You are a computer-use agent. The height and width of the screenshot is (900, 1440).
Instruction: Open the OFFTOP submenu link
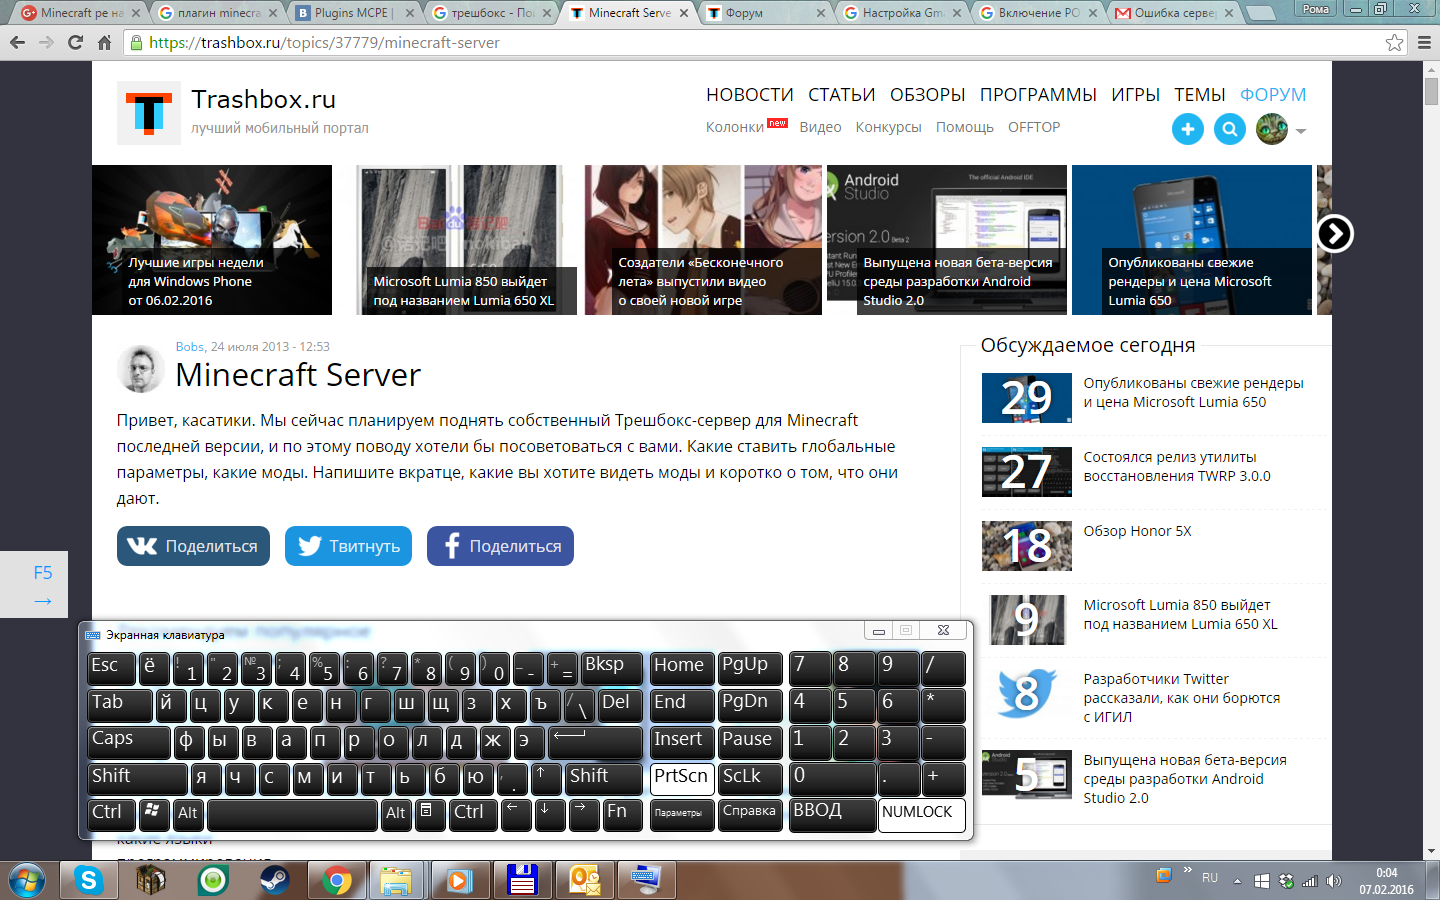[x=1034, y=127]
